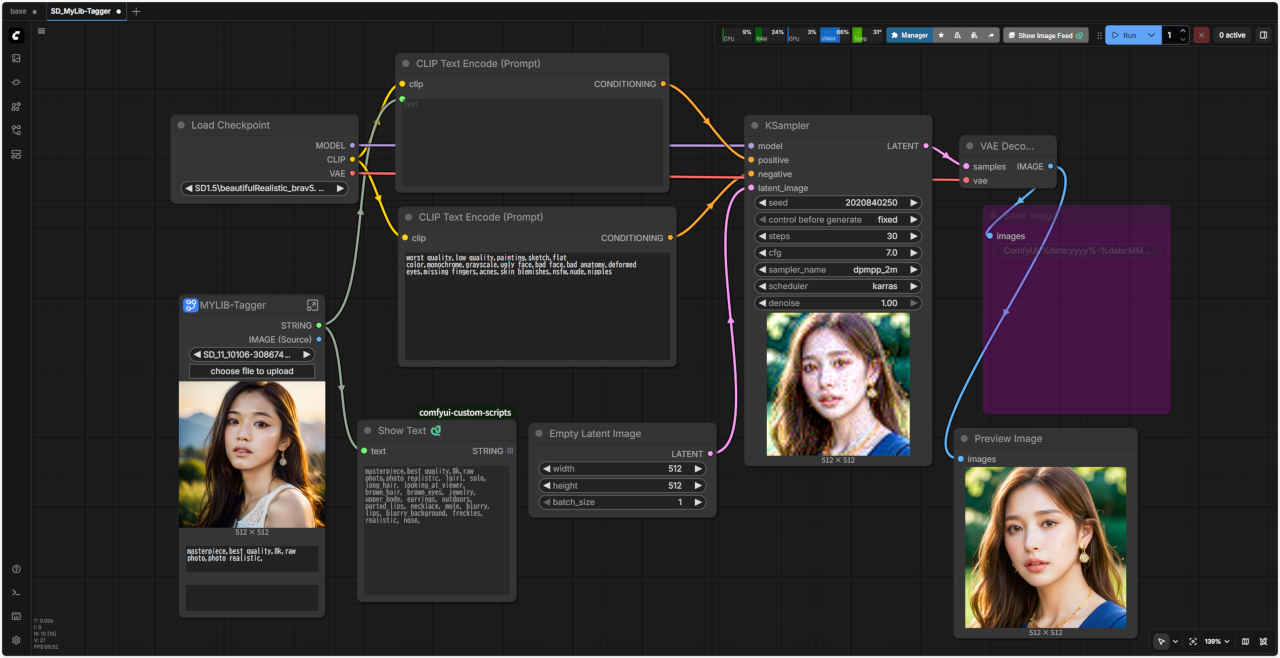The image size is (1280, 658).
Task: Click the red cancel run button
Action: [x=1201, y=35]
